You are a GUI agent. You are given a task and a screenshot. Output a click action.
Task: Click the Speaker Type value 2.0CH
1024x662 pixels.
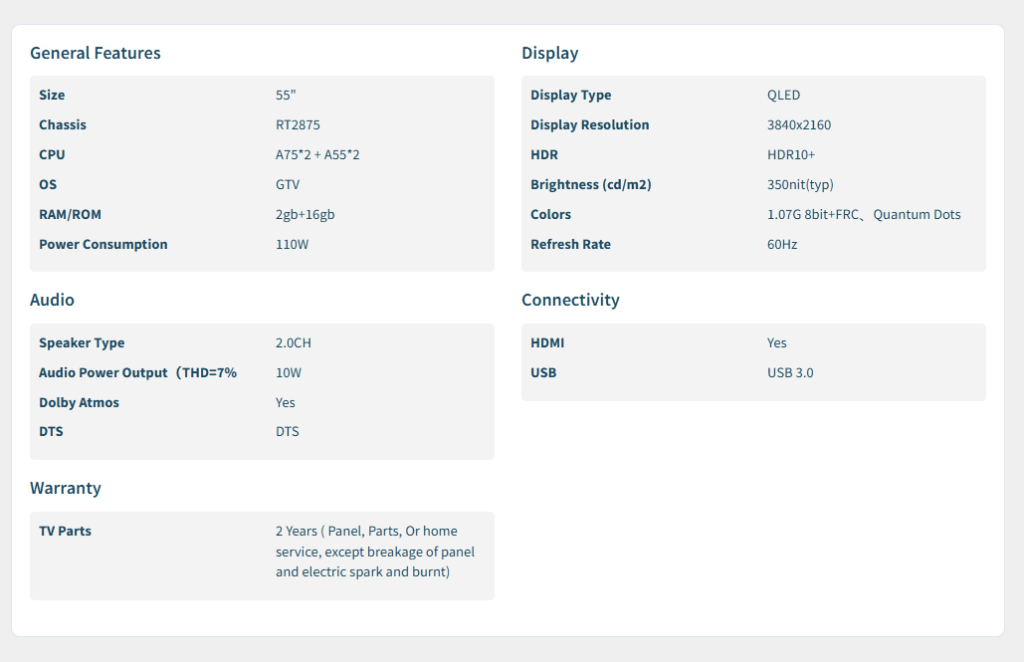pyautogui.click(x=293, y=343)
